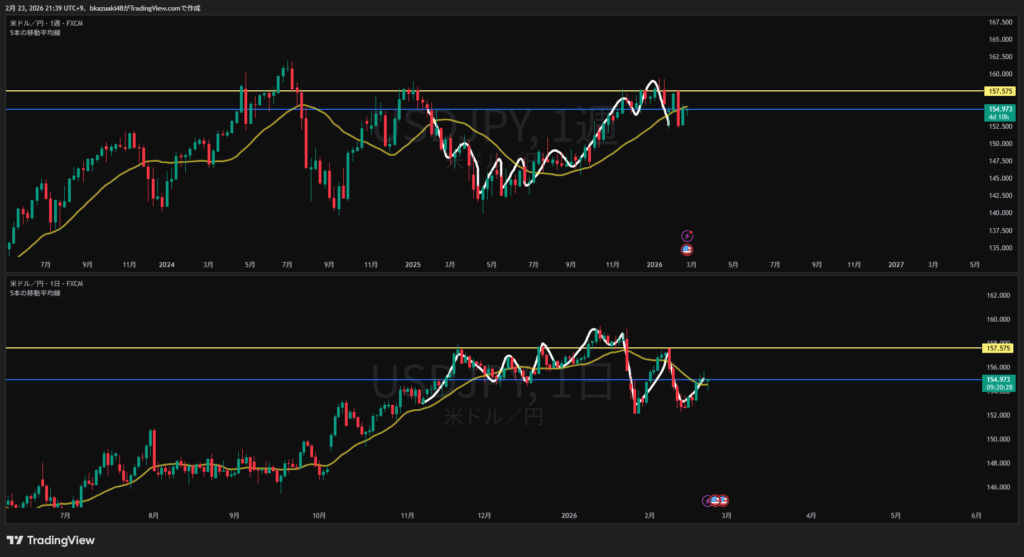Select the 2026 label on daily time axis

coord(569,516)
